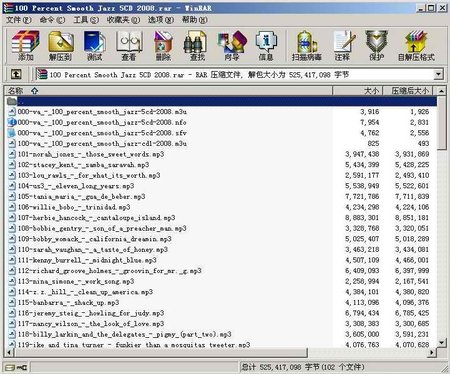The width and height of the screenshot is (450, 374).
Task: Click the horizontal scrollbar left arrow
Action: pyautogui.click(x=9, y=352)
